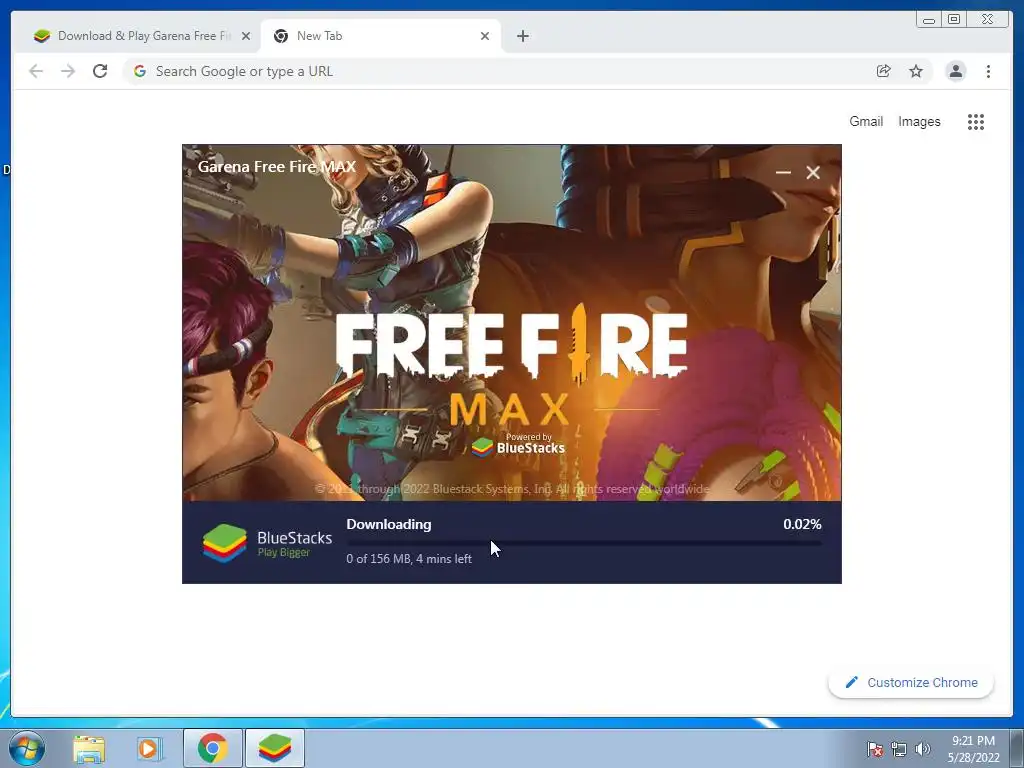Open the Gmail link

click(x=866, y=121)
